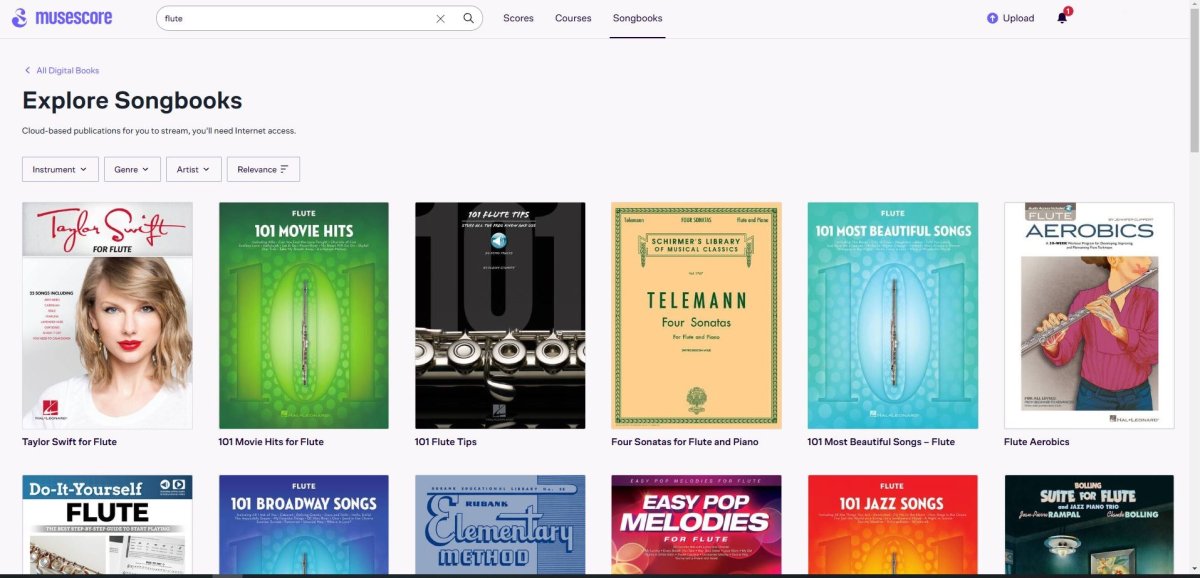
Task: Click the Taylor Swift for Flute title
Action: (x=69, y=442)
